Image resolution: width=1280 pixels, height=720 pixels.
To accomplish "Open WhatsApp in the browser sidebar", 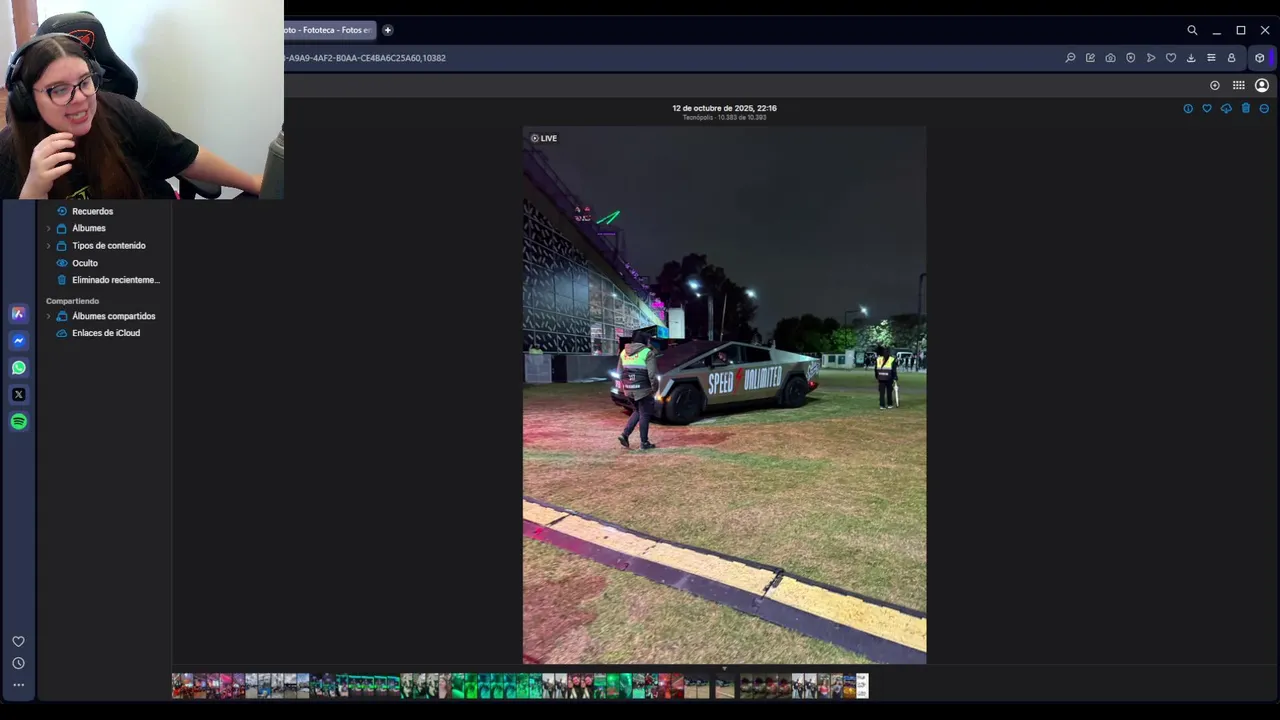I will pyautogui.click(x=18, y=367).
